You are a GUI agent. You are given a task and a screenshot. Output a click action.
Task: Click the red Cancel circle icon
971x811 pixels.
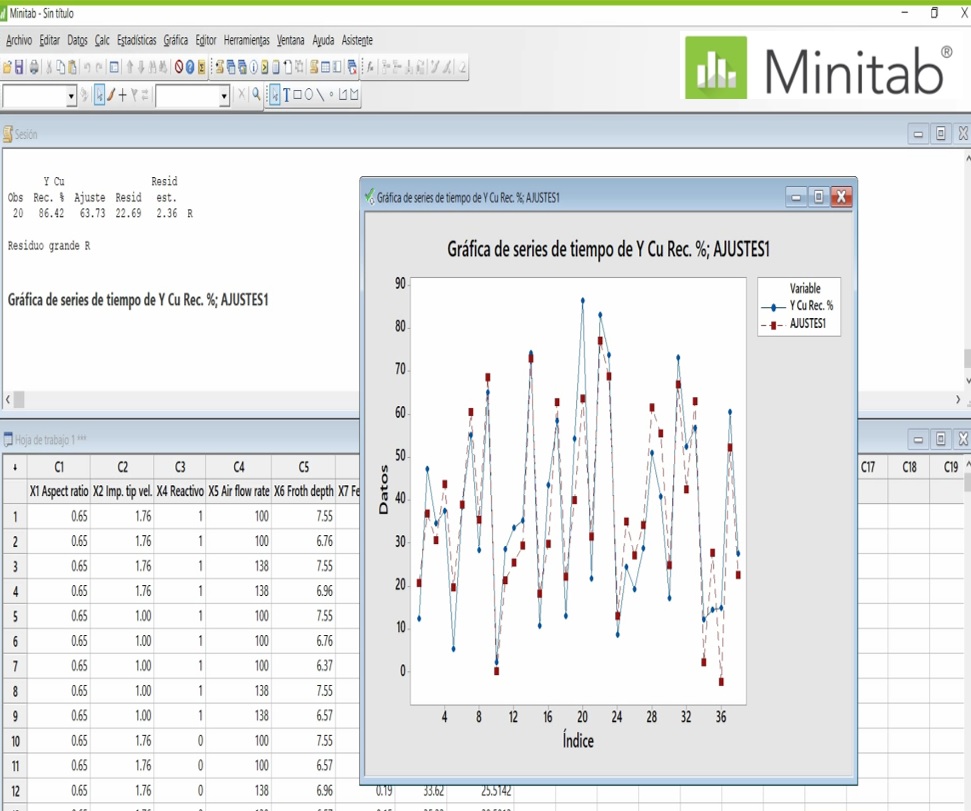[179, 67]
